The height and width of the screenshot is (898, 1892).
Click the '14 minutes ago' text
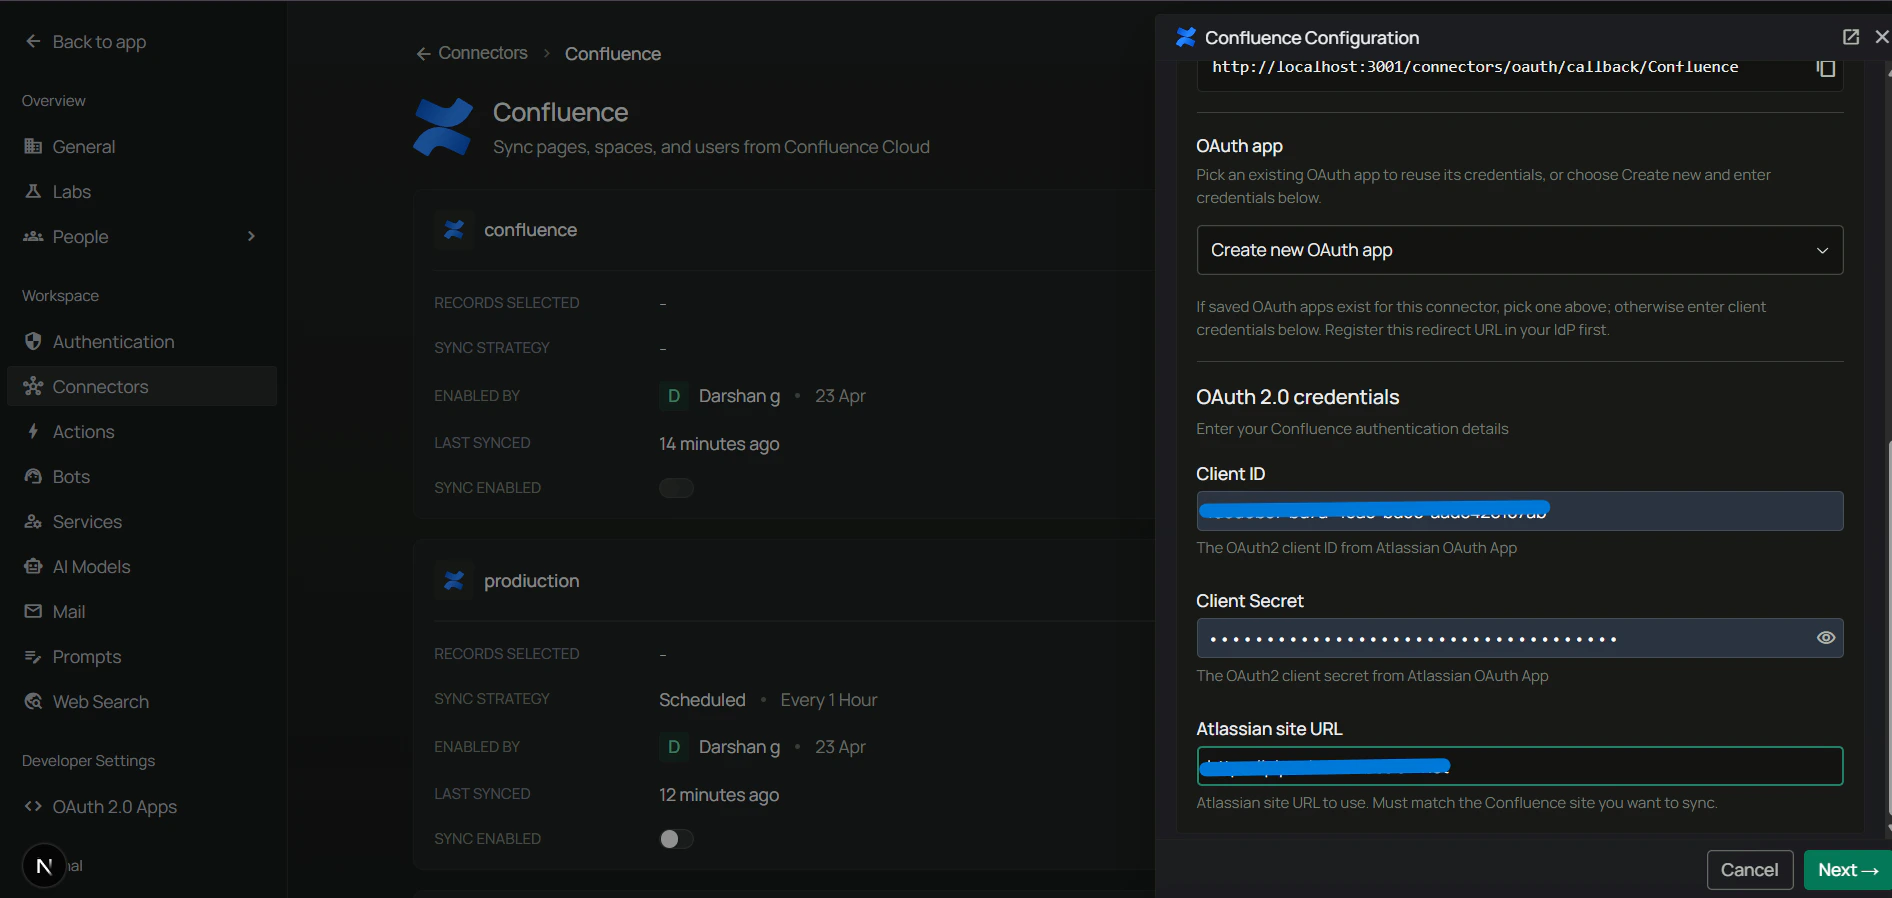pyautogui.click(x=719, y=444)
